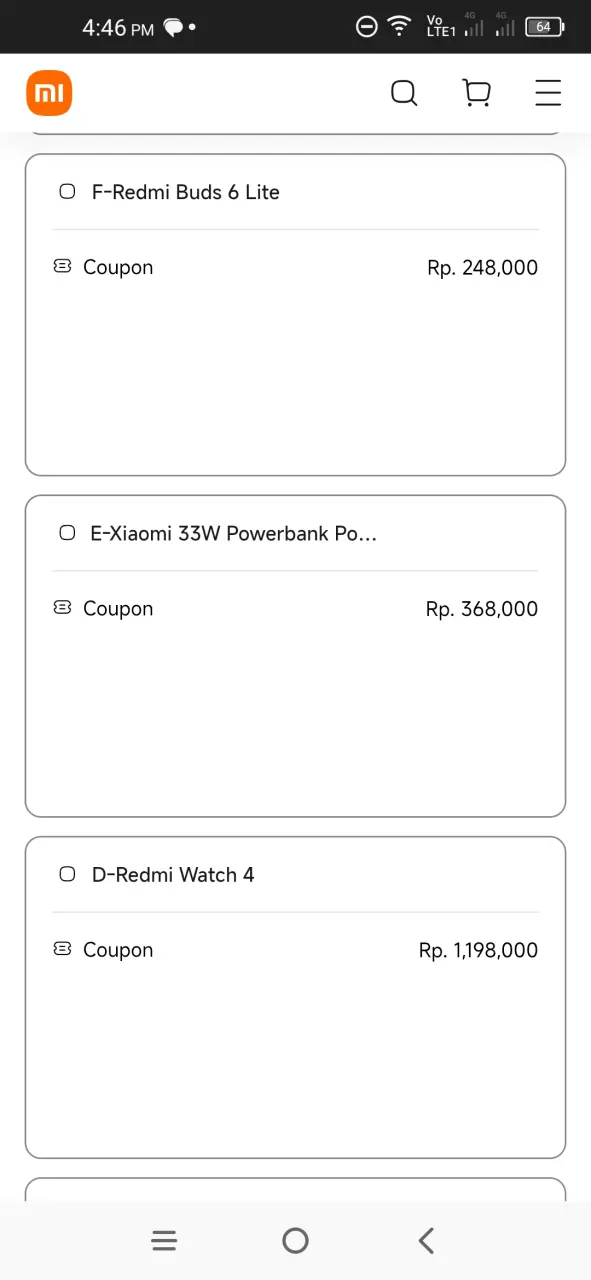The image size is (591, 1280).
Task: Open the shopping cart icon
Action: [477, 93]
